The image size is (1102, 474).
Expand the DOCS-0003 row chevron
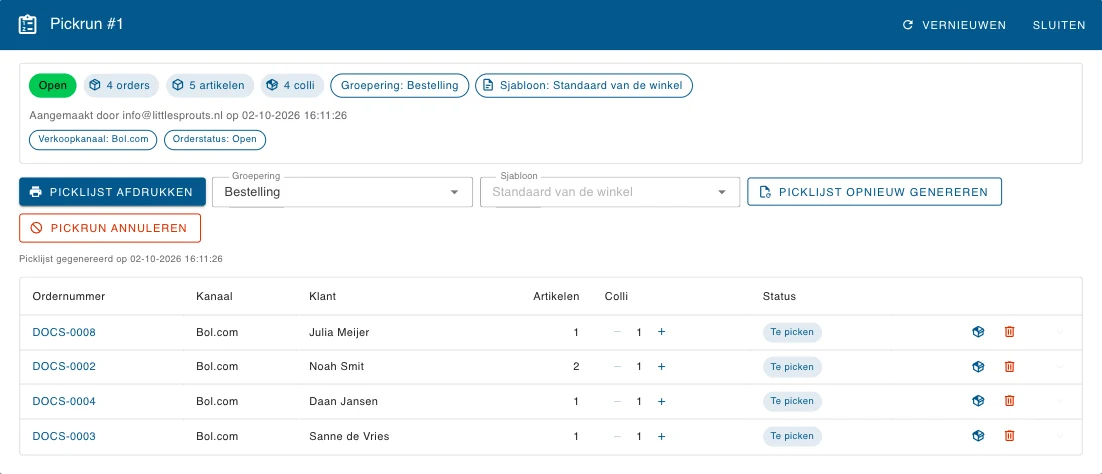point(1060,436)
